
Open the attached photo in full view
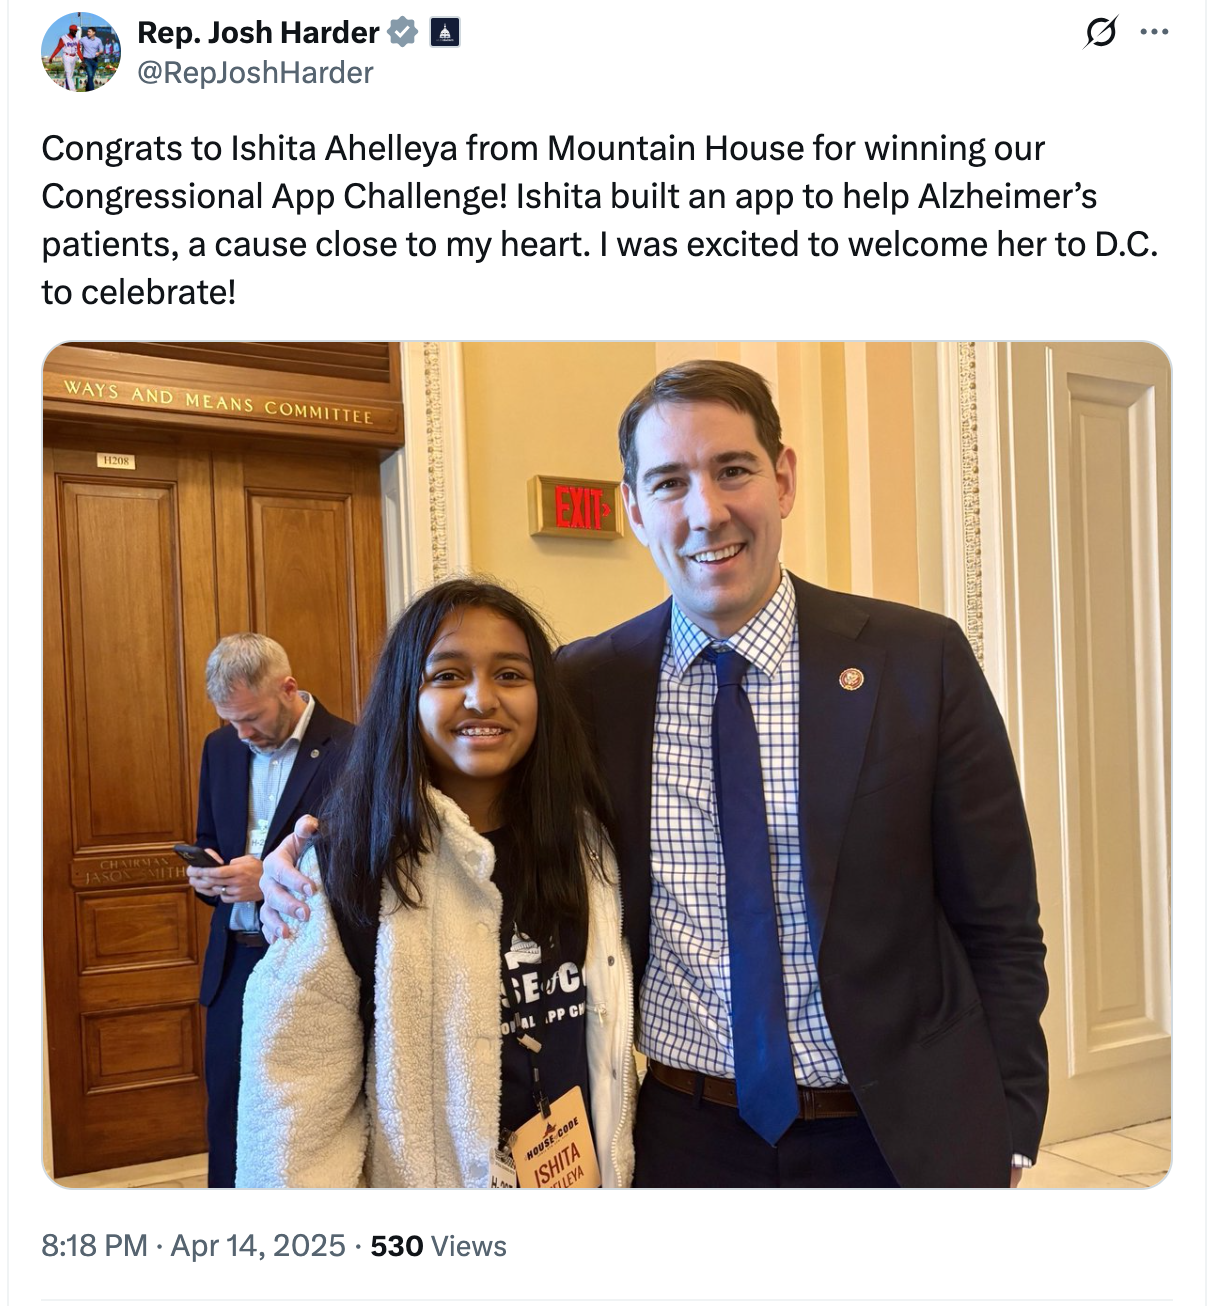tap(606, 765)
